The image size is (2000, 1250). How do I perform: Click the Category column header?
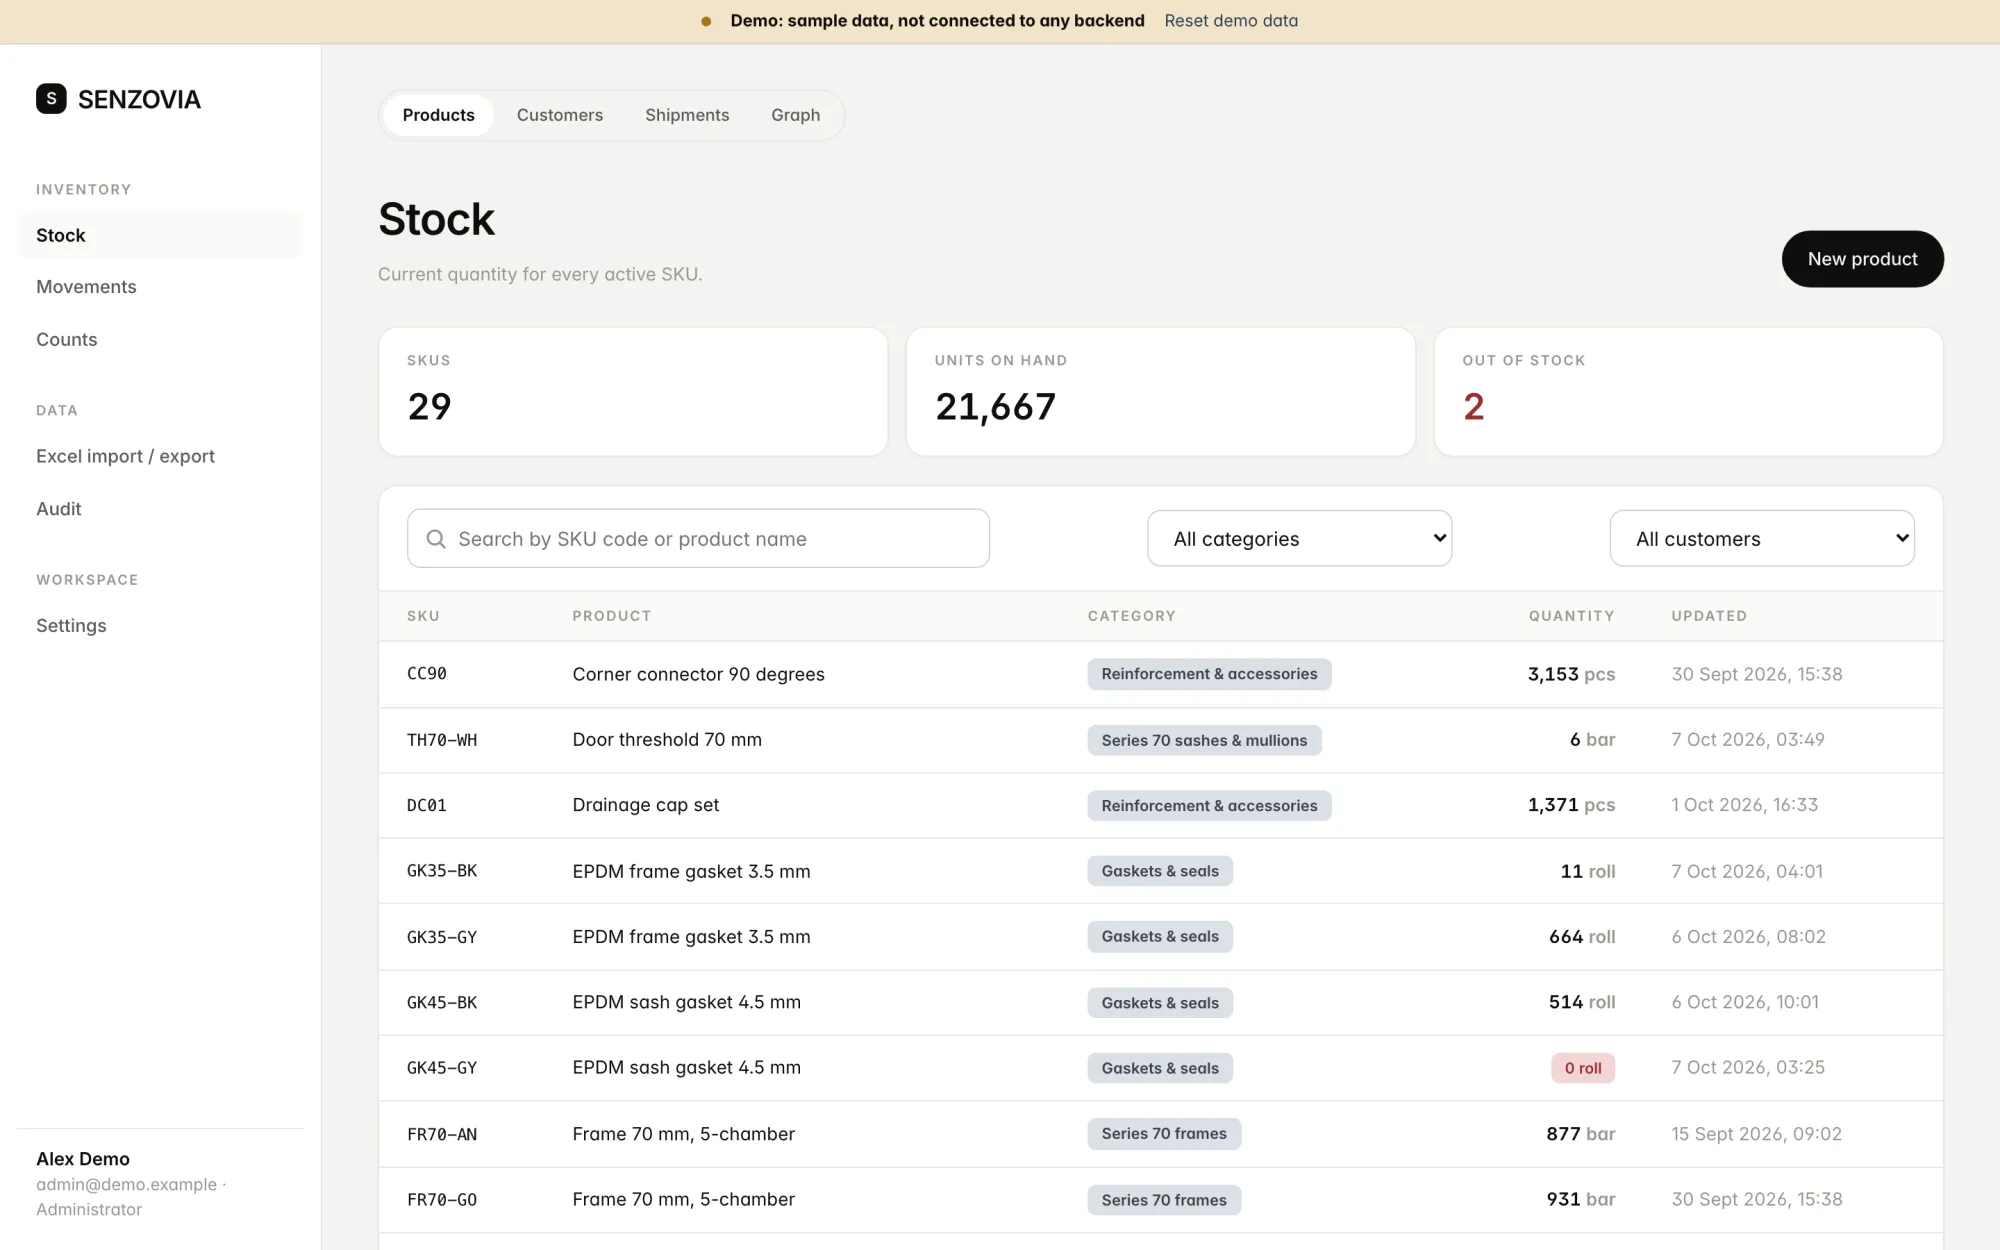tap(1131, 616)
